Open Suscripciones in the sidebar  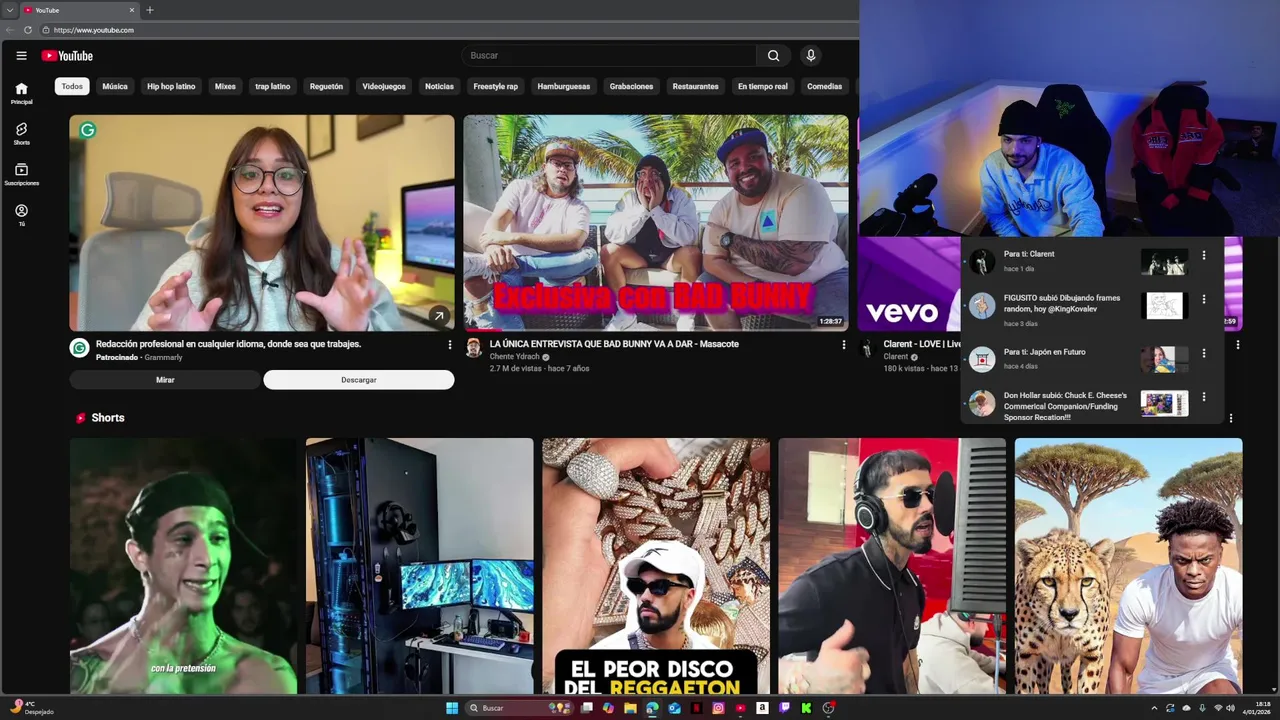[x=21, y=175]
